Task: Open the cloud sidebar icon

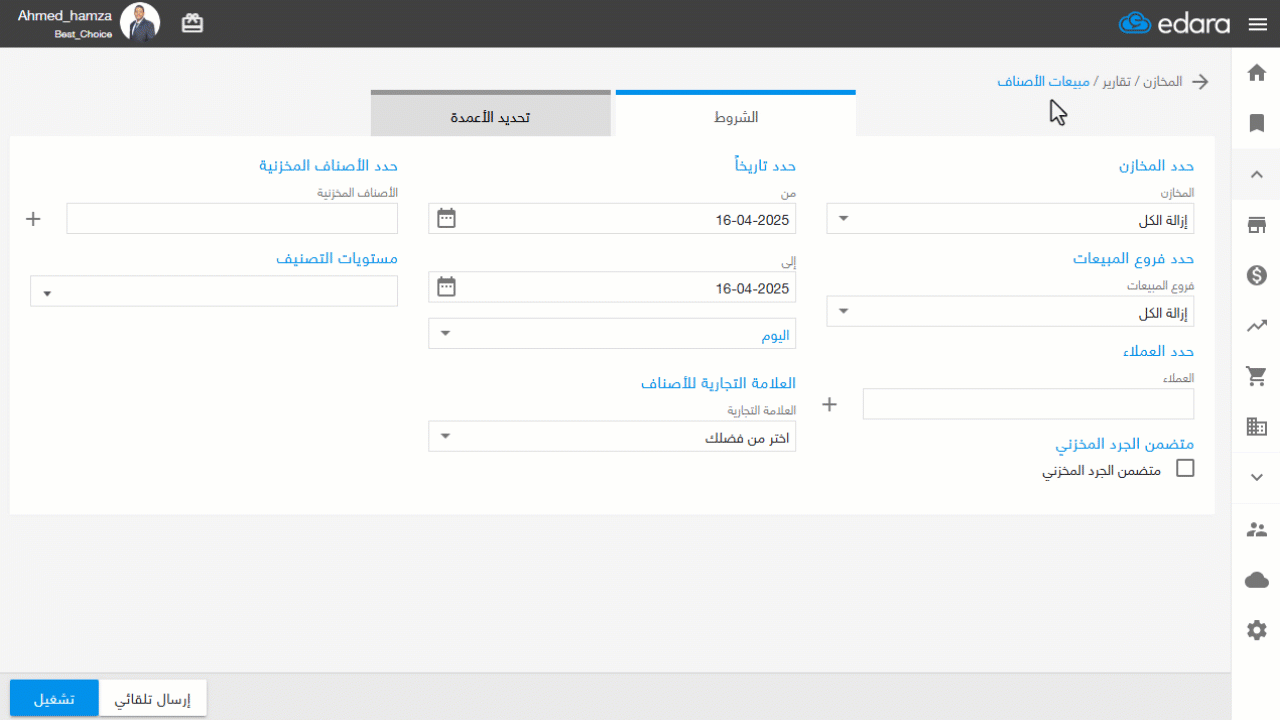Action: tap(1257, 580)
